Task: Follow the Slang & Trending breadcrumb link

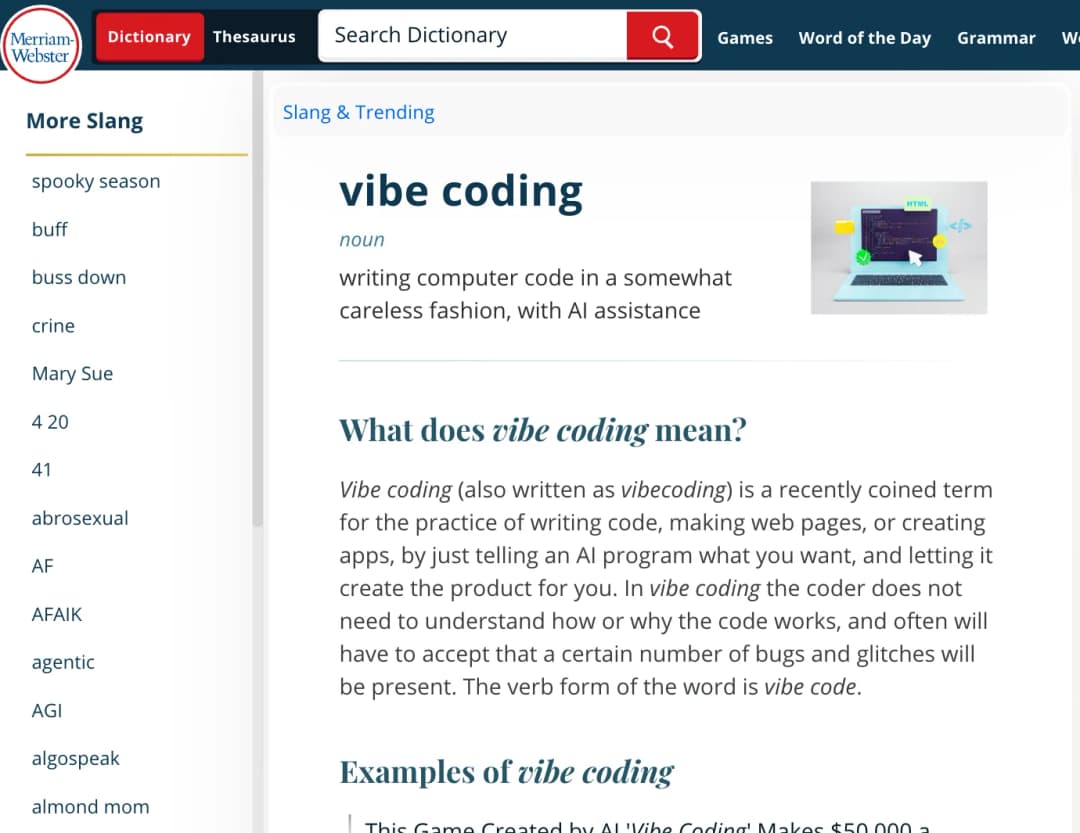Action: pyautogui.click(x=358, y=112)
